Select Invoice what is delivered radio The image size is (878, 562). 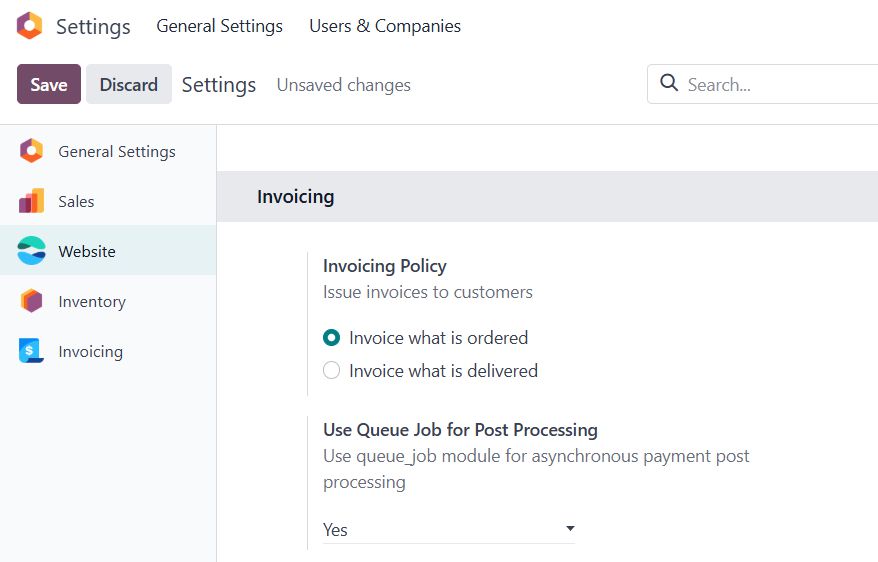[332, 371]
